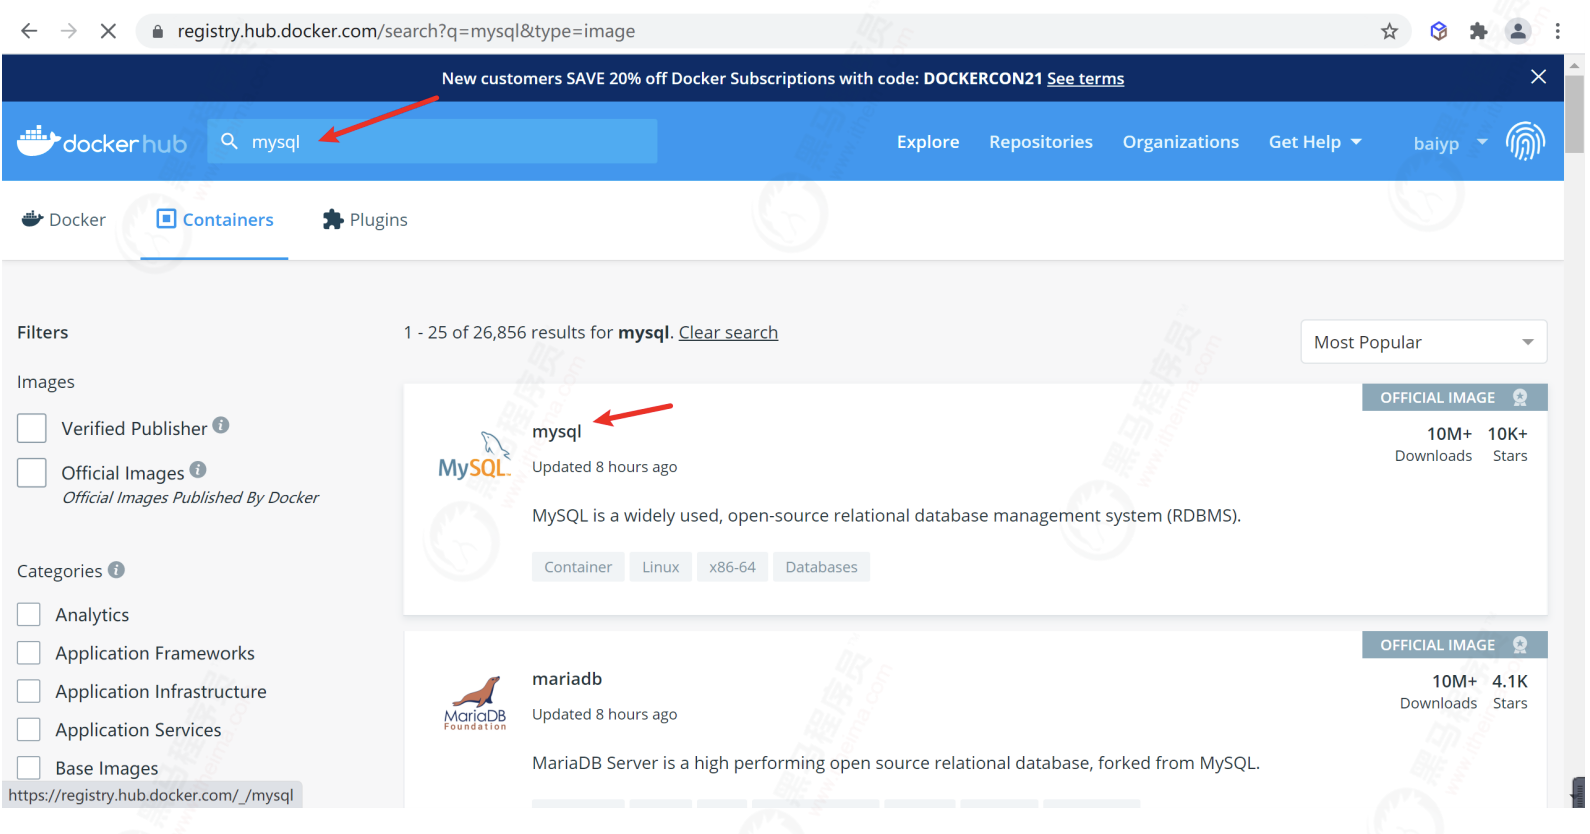The width and height of the screenshot is (1590, 834).
Task: Open the cube-shaped browser extension icon
Action: (x=1438, y=31)
